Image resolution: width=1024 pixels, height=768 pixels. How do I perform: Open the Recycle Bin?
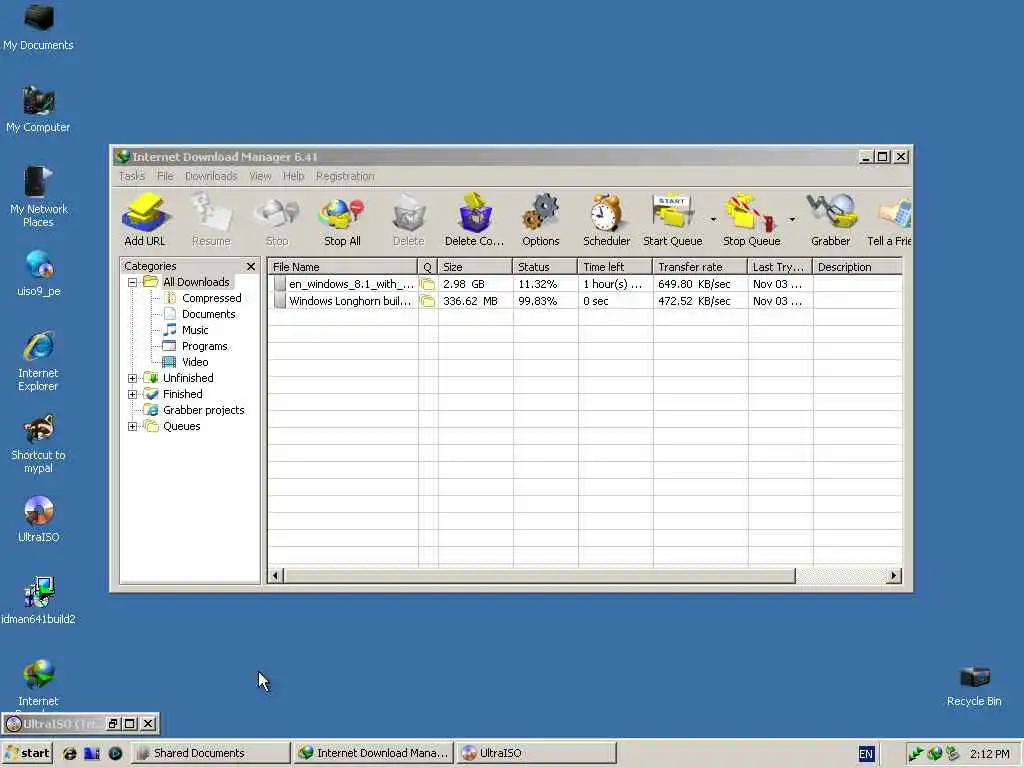click(x=974, y=686)
